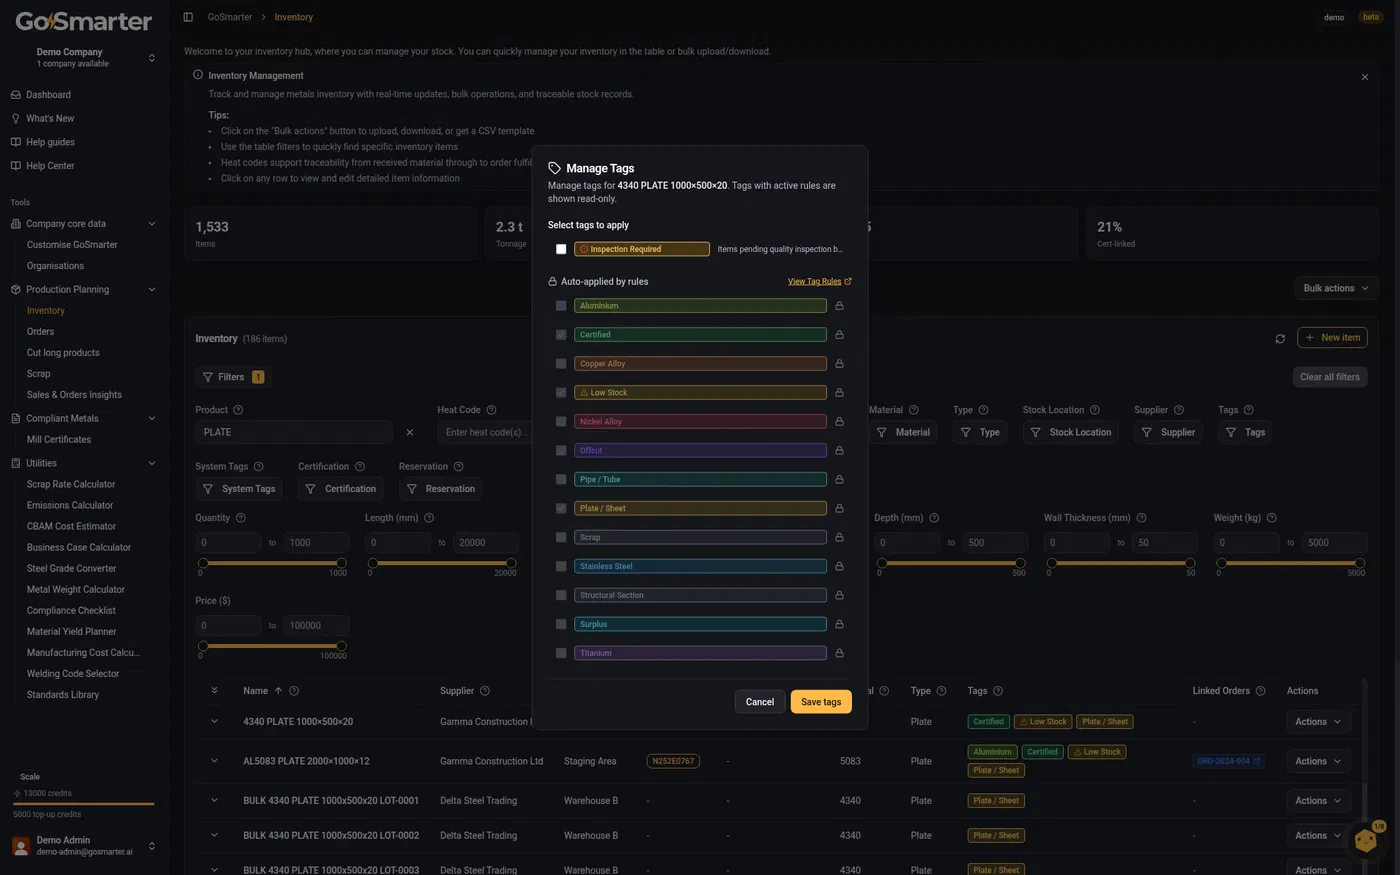The image size is (1400, 875).
Task: Open What's New in sidebar
Action: tap(50, 119)
